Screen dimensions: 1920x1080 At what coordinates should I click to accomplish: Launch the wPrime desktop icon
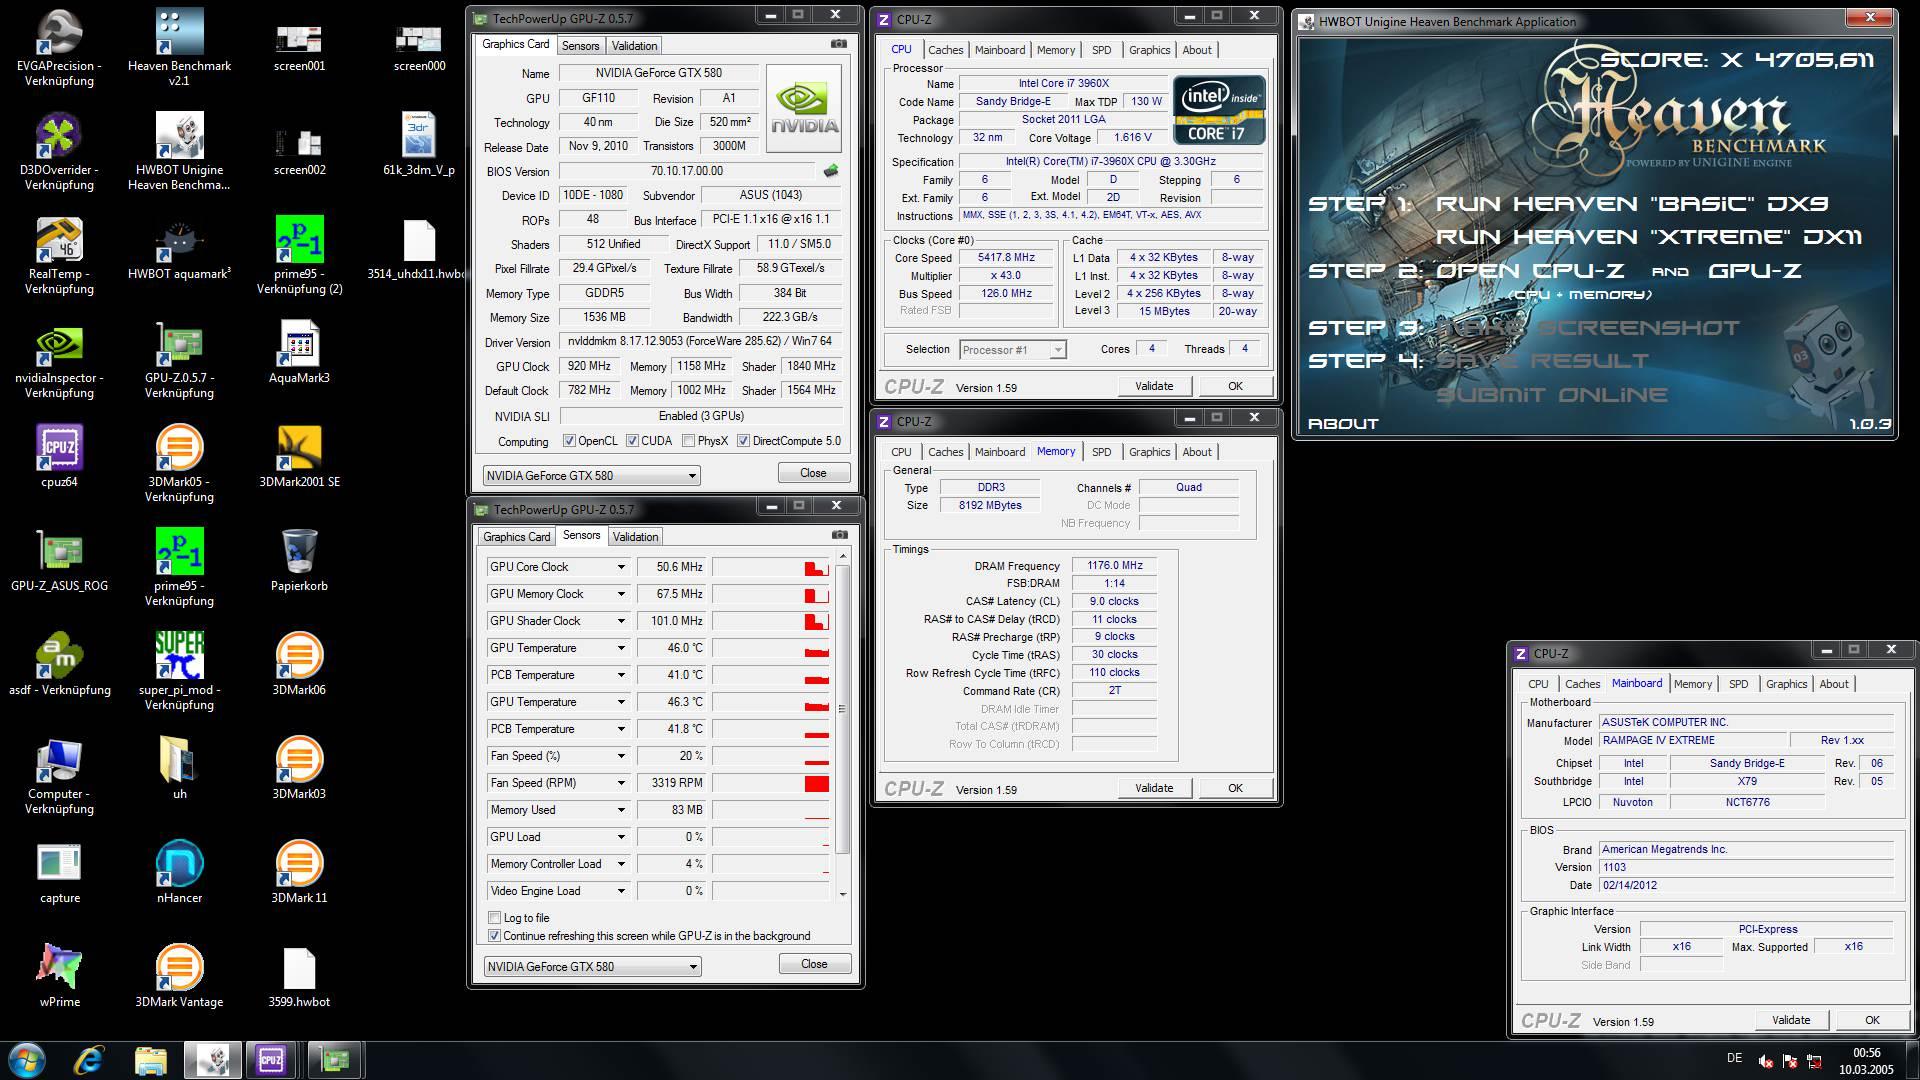pyautogui.click(x=59, y=976)
